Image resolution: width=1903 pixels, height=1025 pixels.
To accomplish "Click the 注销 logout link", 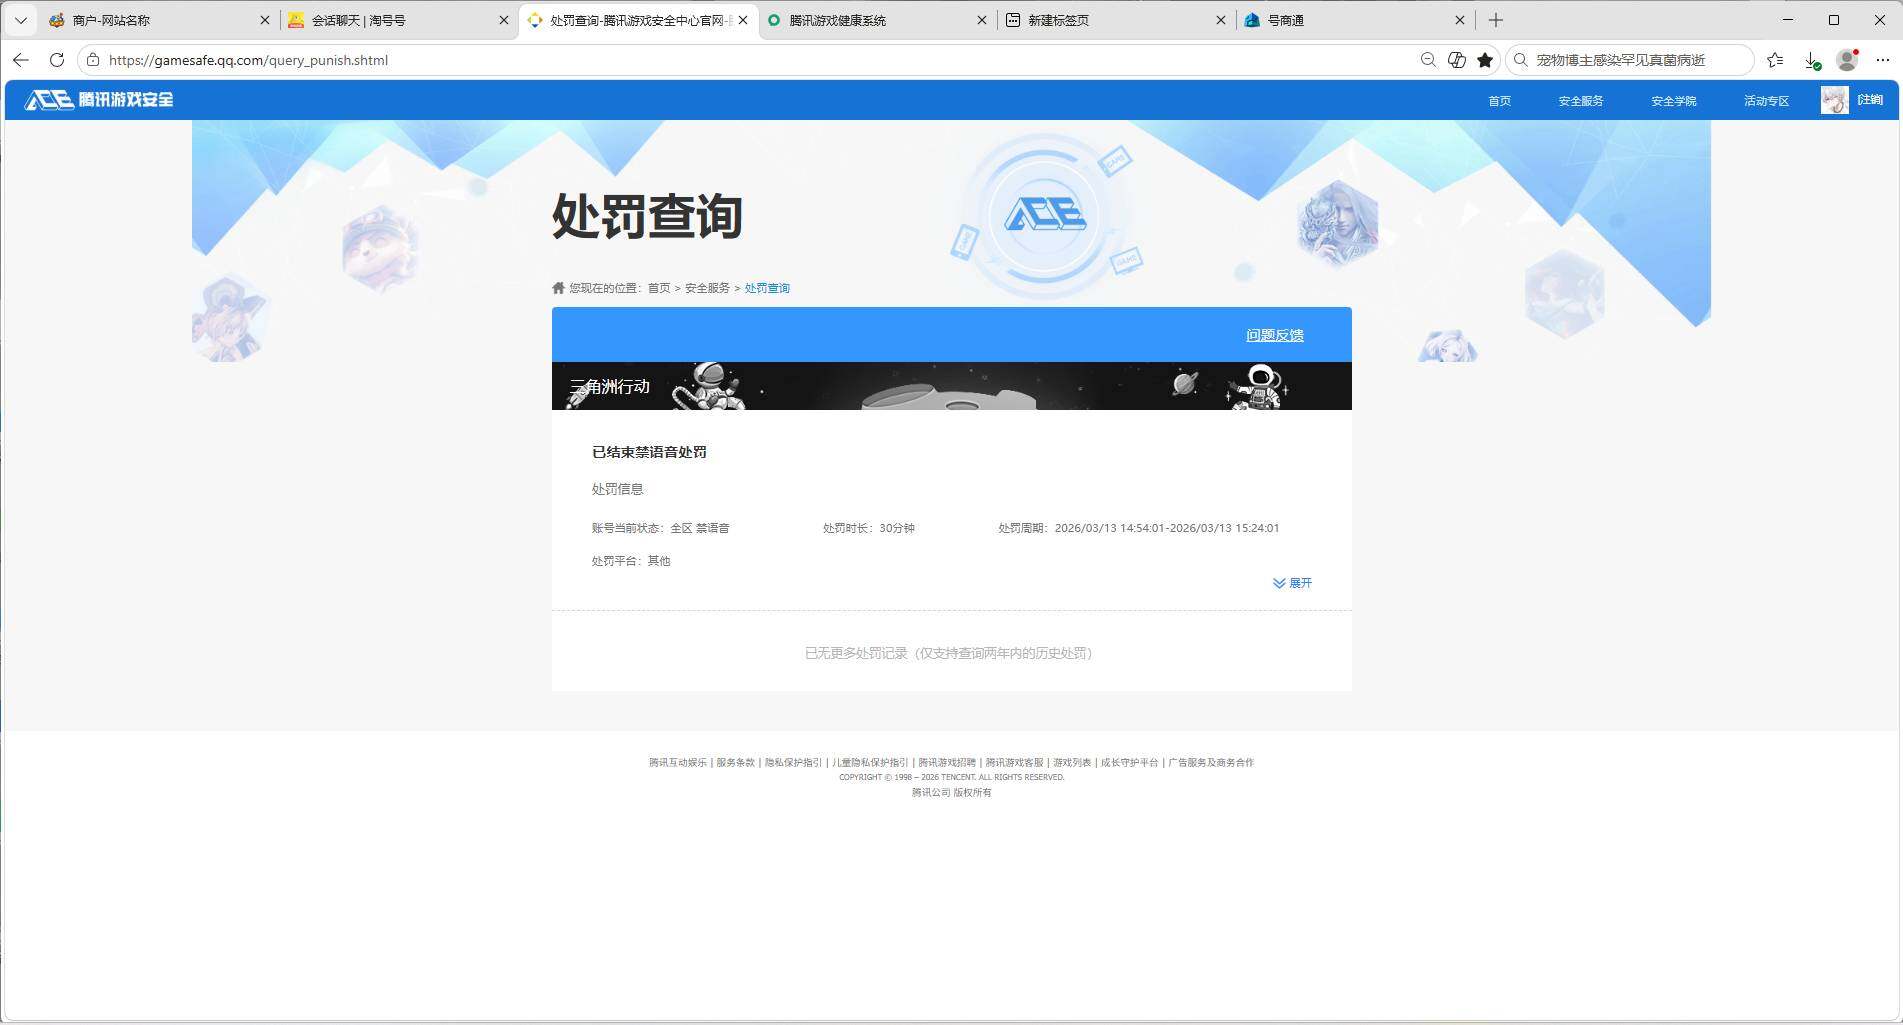I will (1870, 100).
